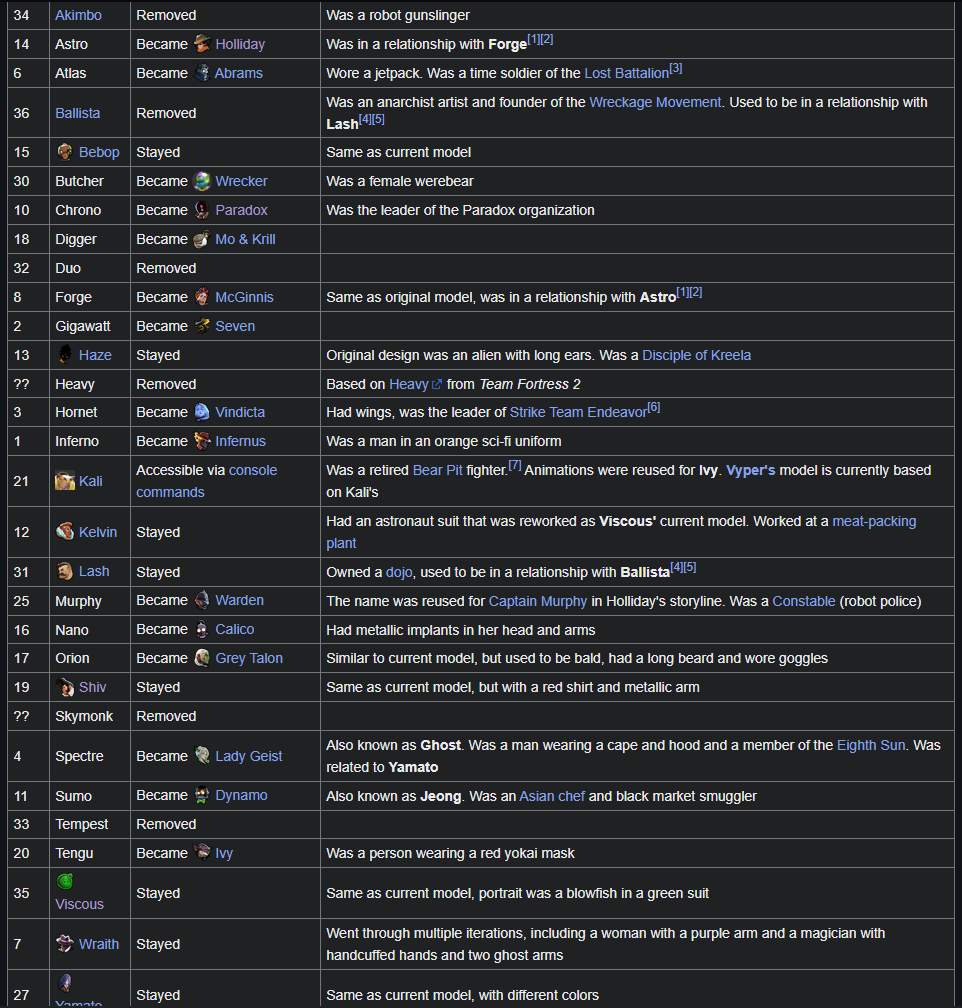Screen dimensions: 962x1008
Task: Open citation [7] after Bear Pit fighter
Action: pos(515,464)
